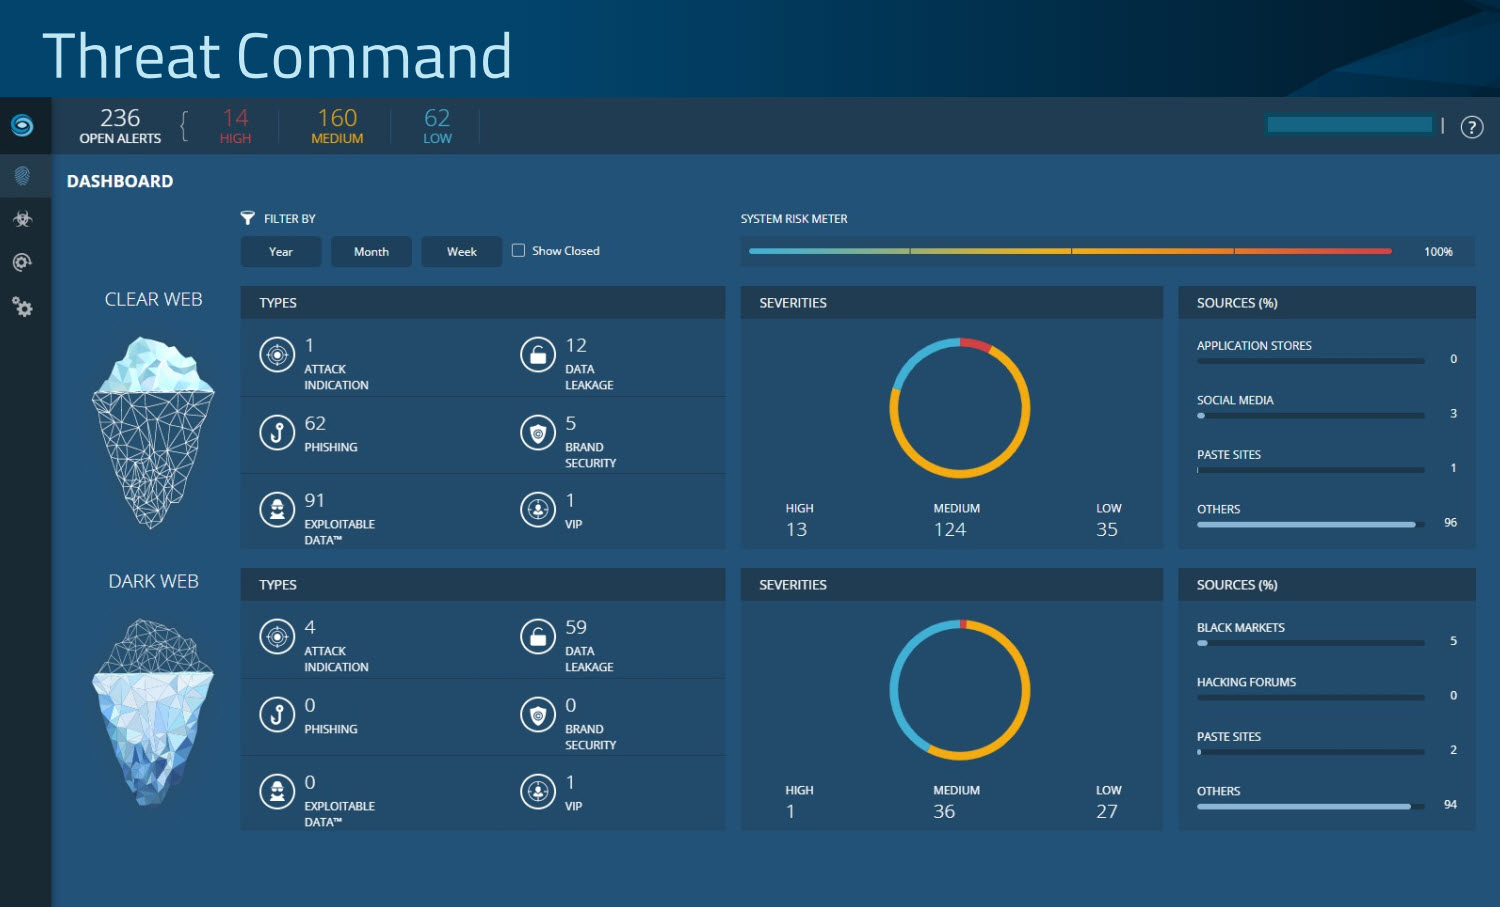
Task: Click Dark Web Exploitable Data icon
Action: (x=277, y=792)
